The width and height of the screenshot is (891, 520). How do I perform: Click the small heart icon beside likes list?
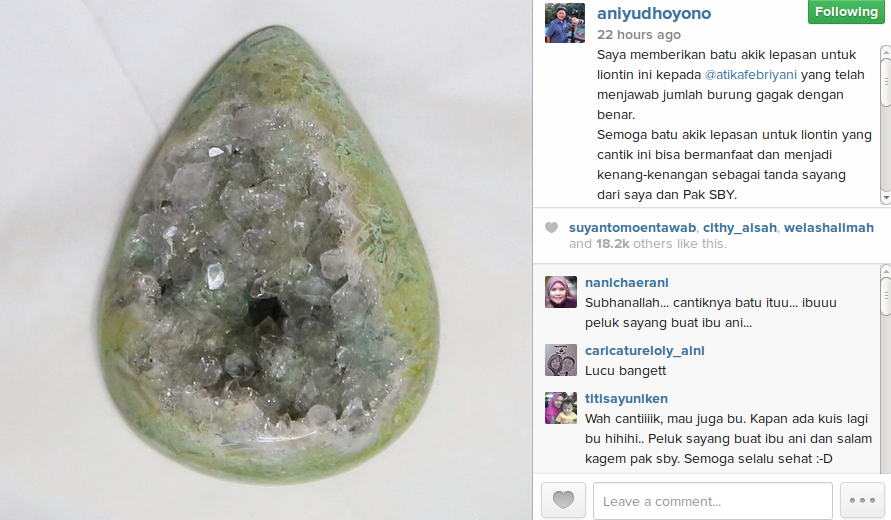pyautogui.click(x=551, y=228)
